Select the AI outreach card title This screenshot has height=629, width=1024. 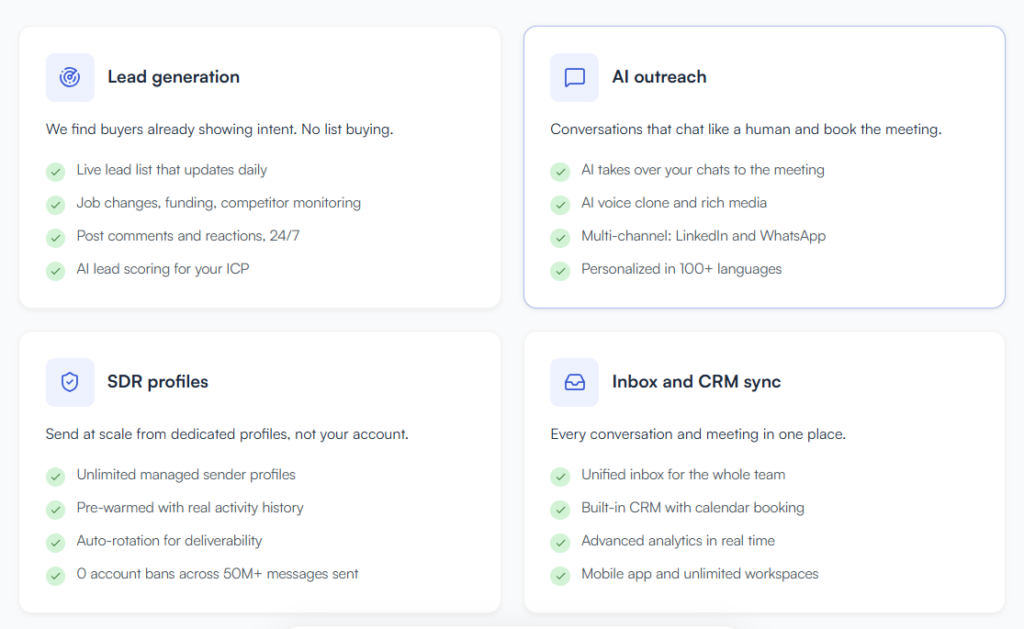click(659, 77)
